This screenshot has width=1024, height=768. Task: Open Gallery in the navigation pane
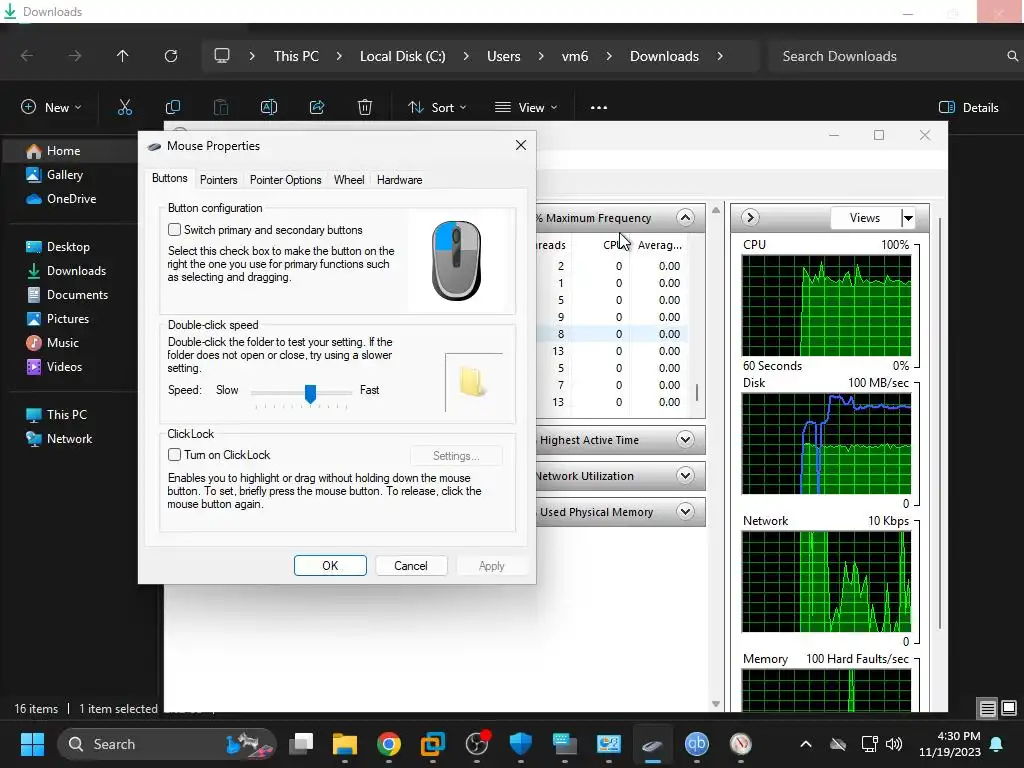click(x=65, y=175)
